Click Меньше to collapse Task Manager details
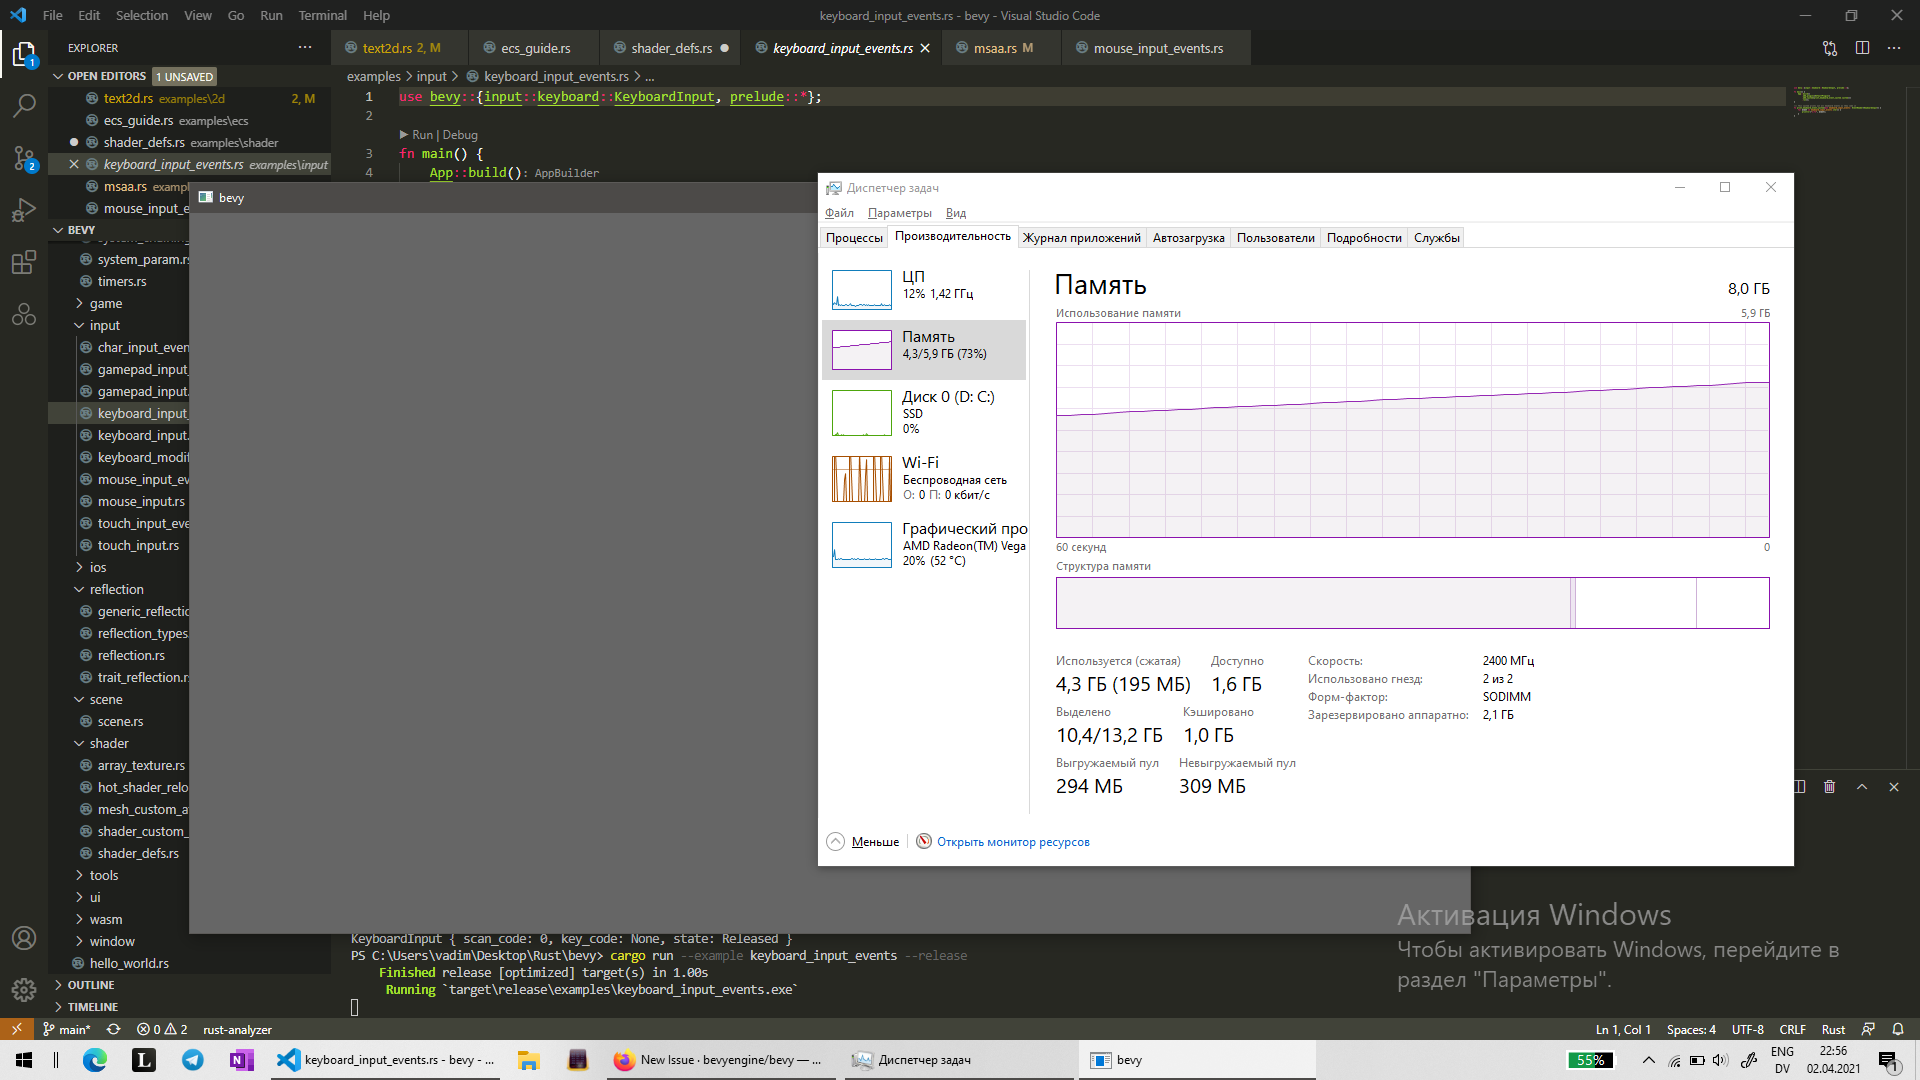 point(864,842)
